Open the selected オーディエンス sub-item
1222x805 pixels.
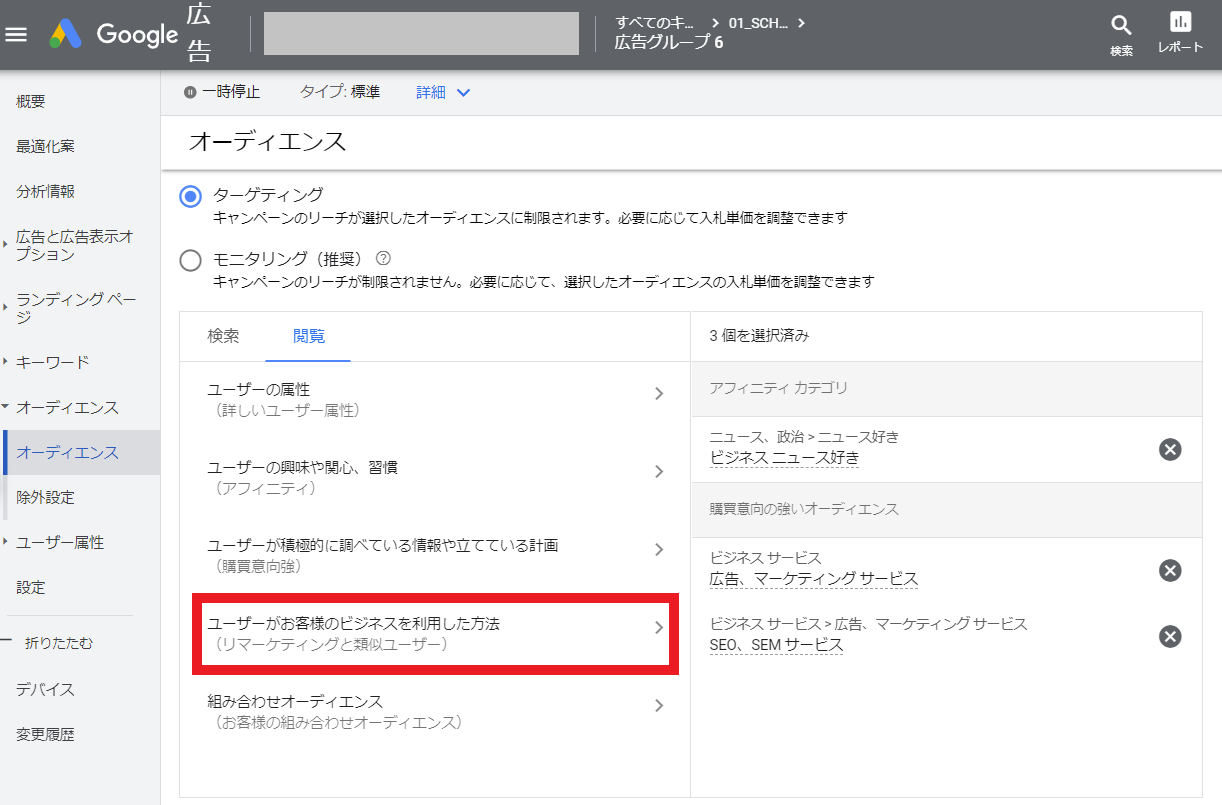pyautogui.click(x=82, y=452)
